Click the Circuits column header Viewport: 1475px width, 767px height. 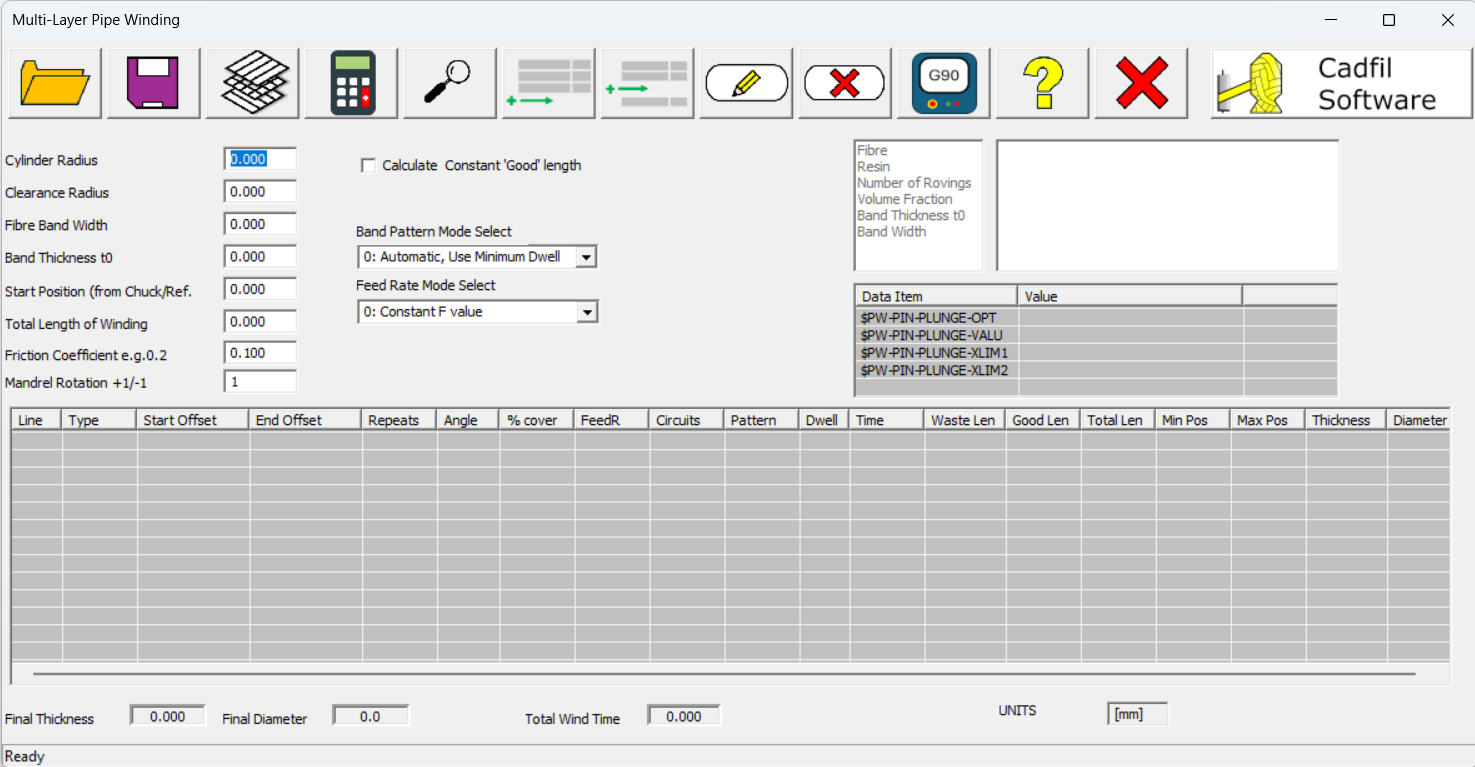687,420
